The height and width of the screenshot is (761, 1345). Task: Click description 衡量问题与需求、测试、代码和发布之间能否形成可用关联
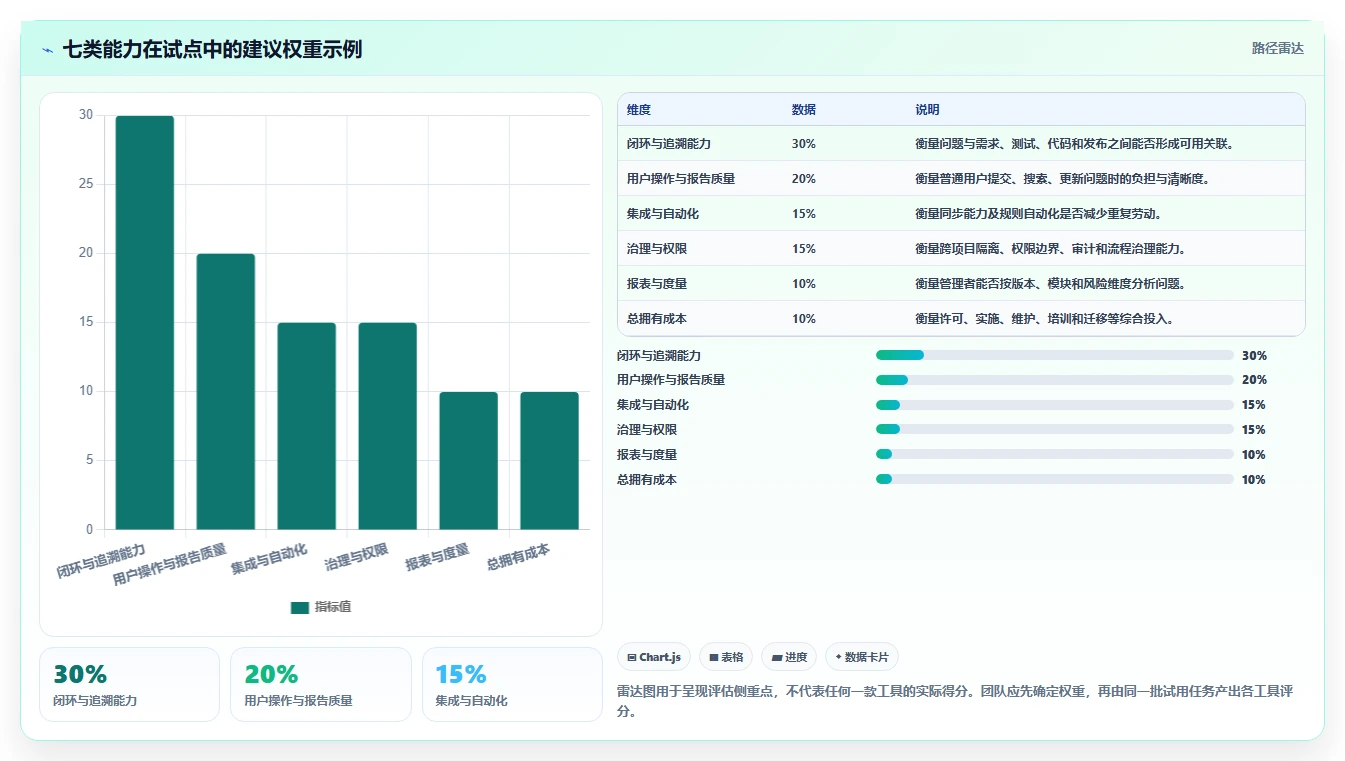[1074, 144]
